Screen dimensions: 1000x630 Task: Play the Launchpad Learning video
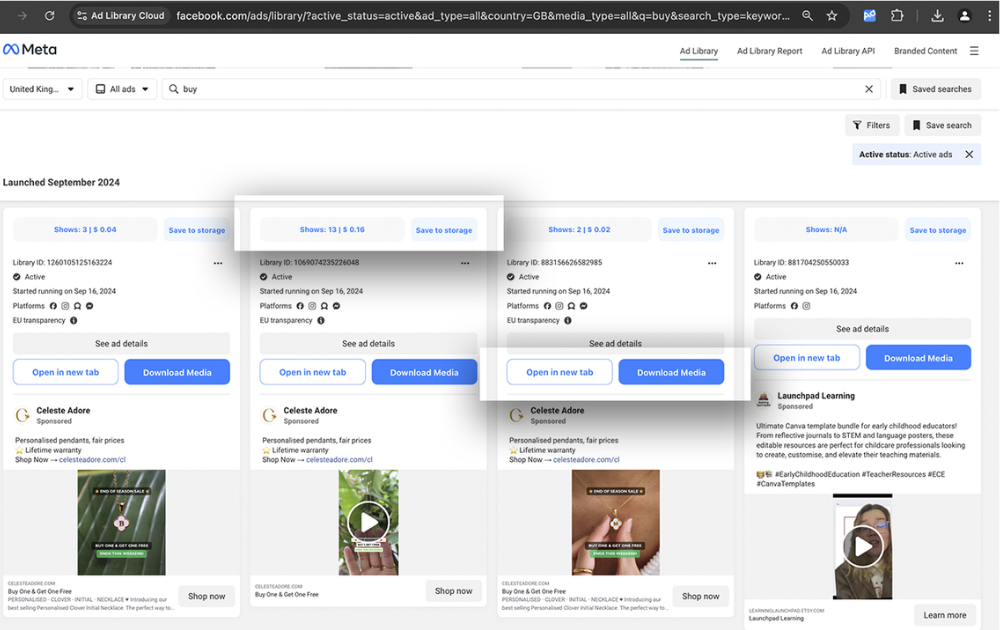point(863,546)
